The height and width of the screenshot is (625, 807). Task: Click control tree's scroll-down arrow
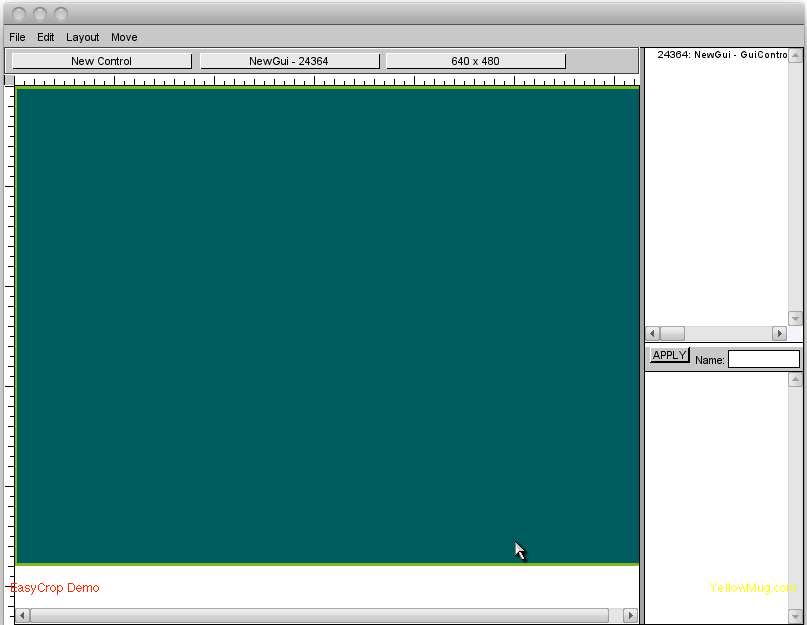tap(796, 318)
